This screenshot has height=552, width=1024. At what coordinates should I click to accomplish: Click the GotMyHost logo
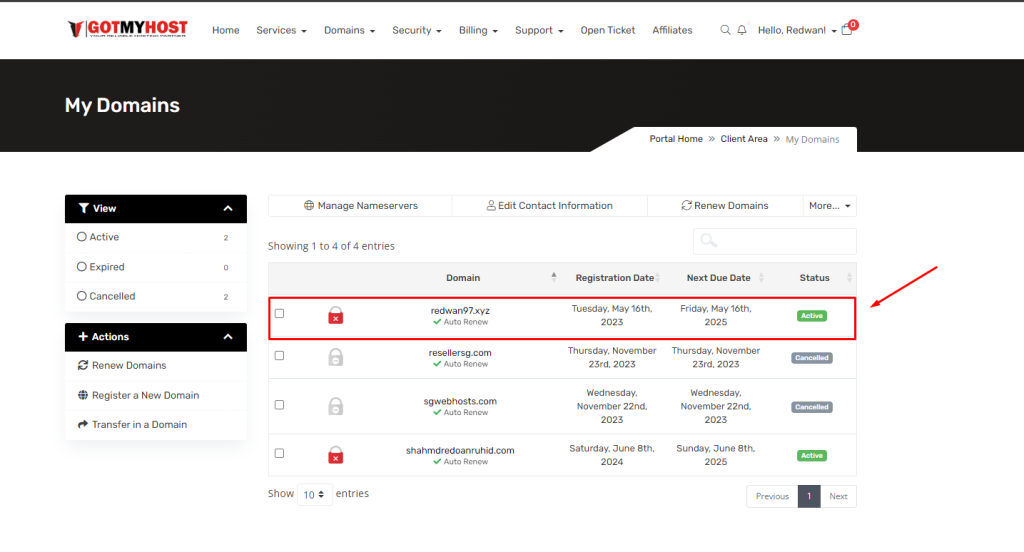[x=128, y=29]
